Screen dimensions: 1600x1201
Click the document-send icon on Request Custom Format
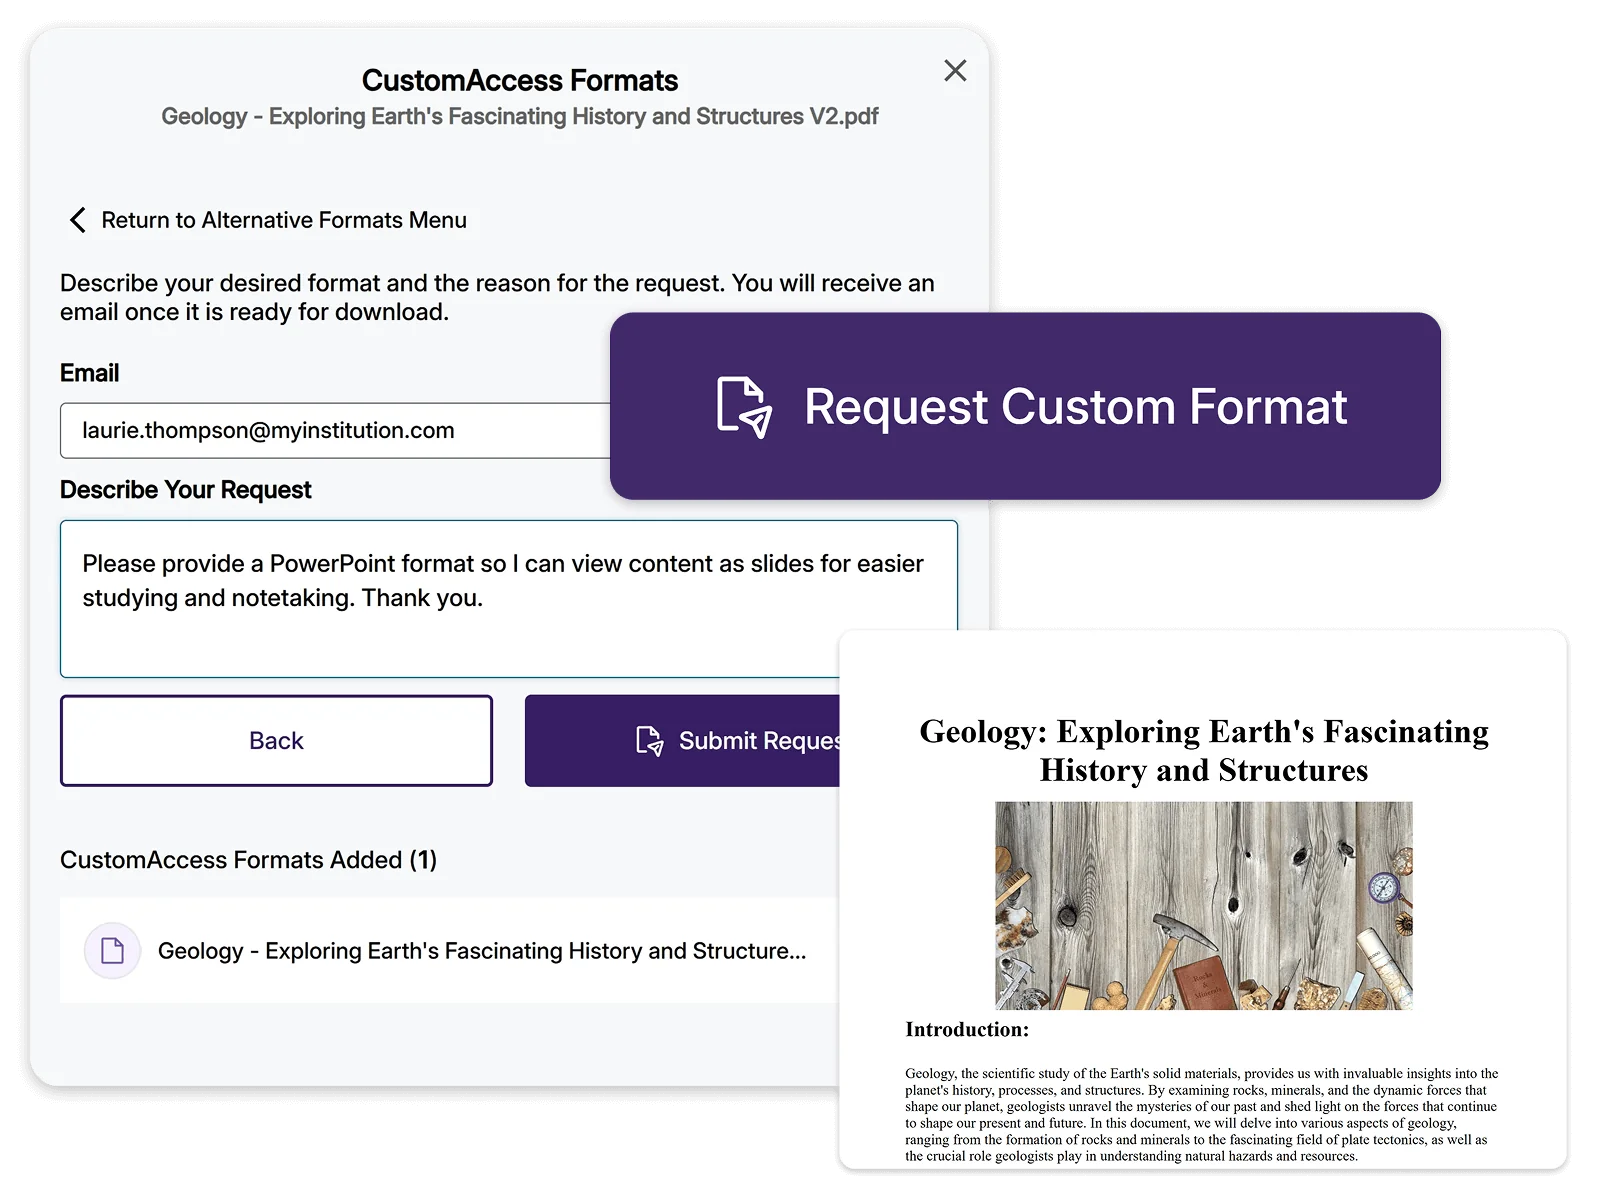744,407
